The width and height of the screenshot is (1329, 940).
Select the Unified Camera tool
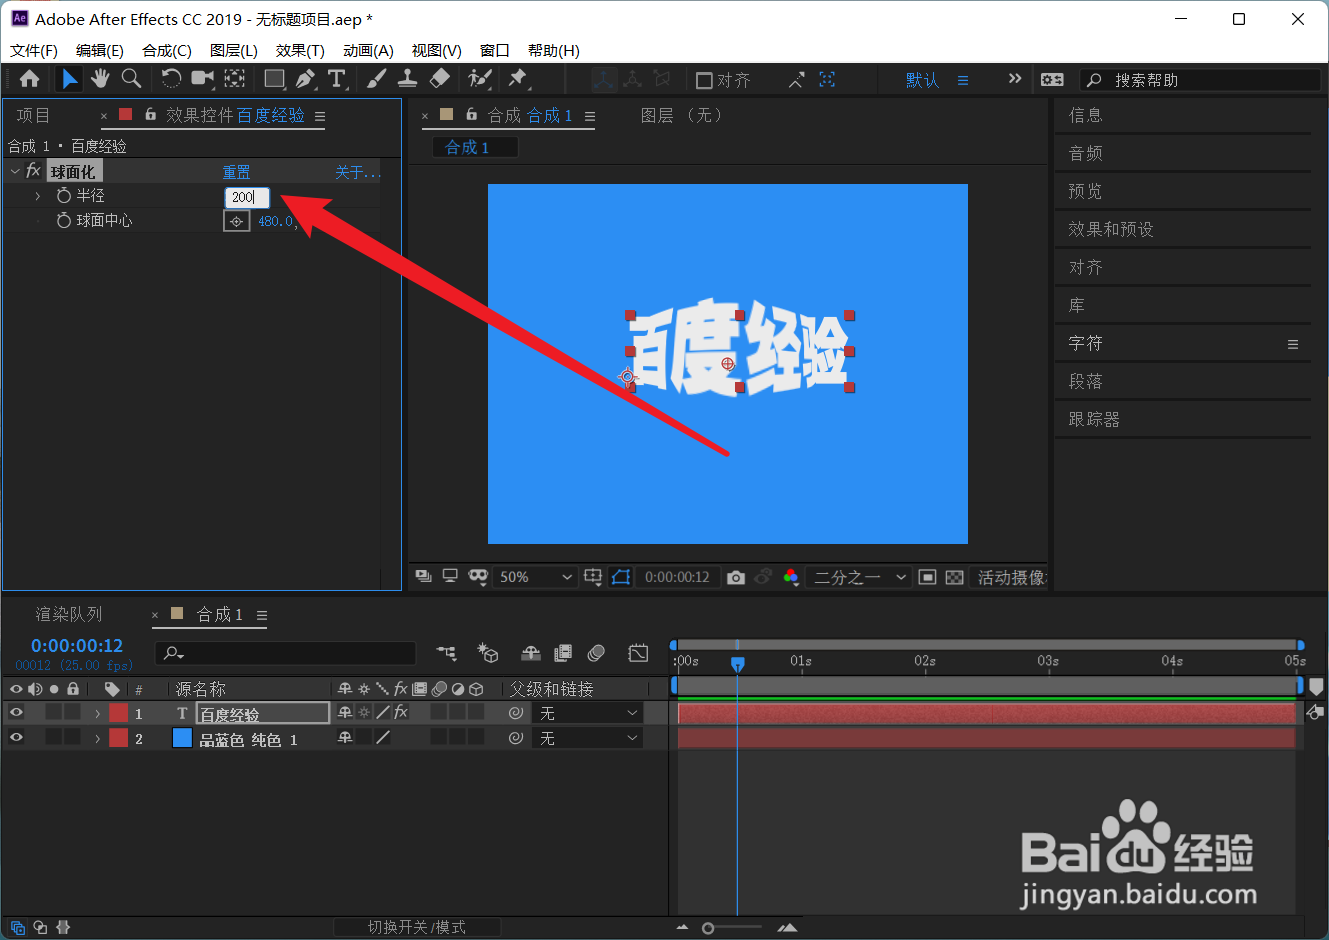point(203,79)
